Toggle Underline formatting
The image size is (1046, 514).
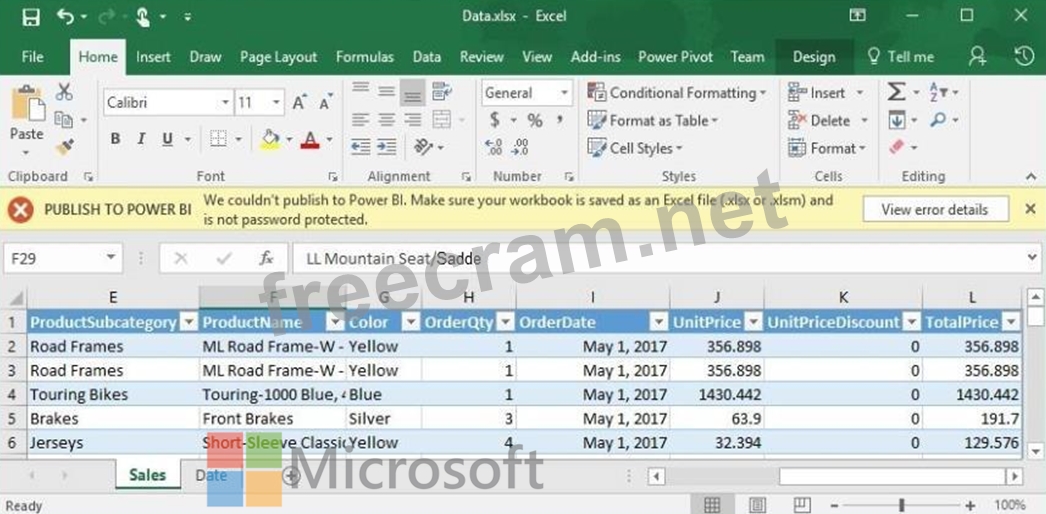click(167, 139)
